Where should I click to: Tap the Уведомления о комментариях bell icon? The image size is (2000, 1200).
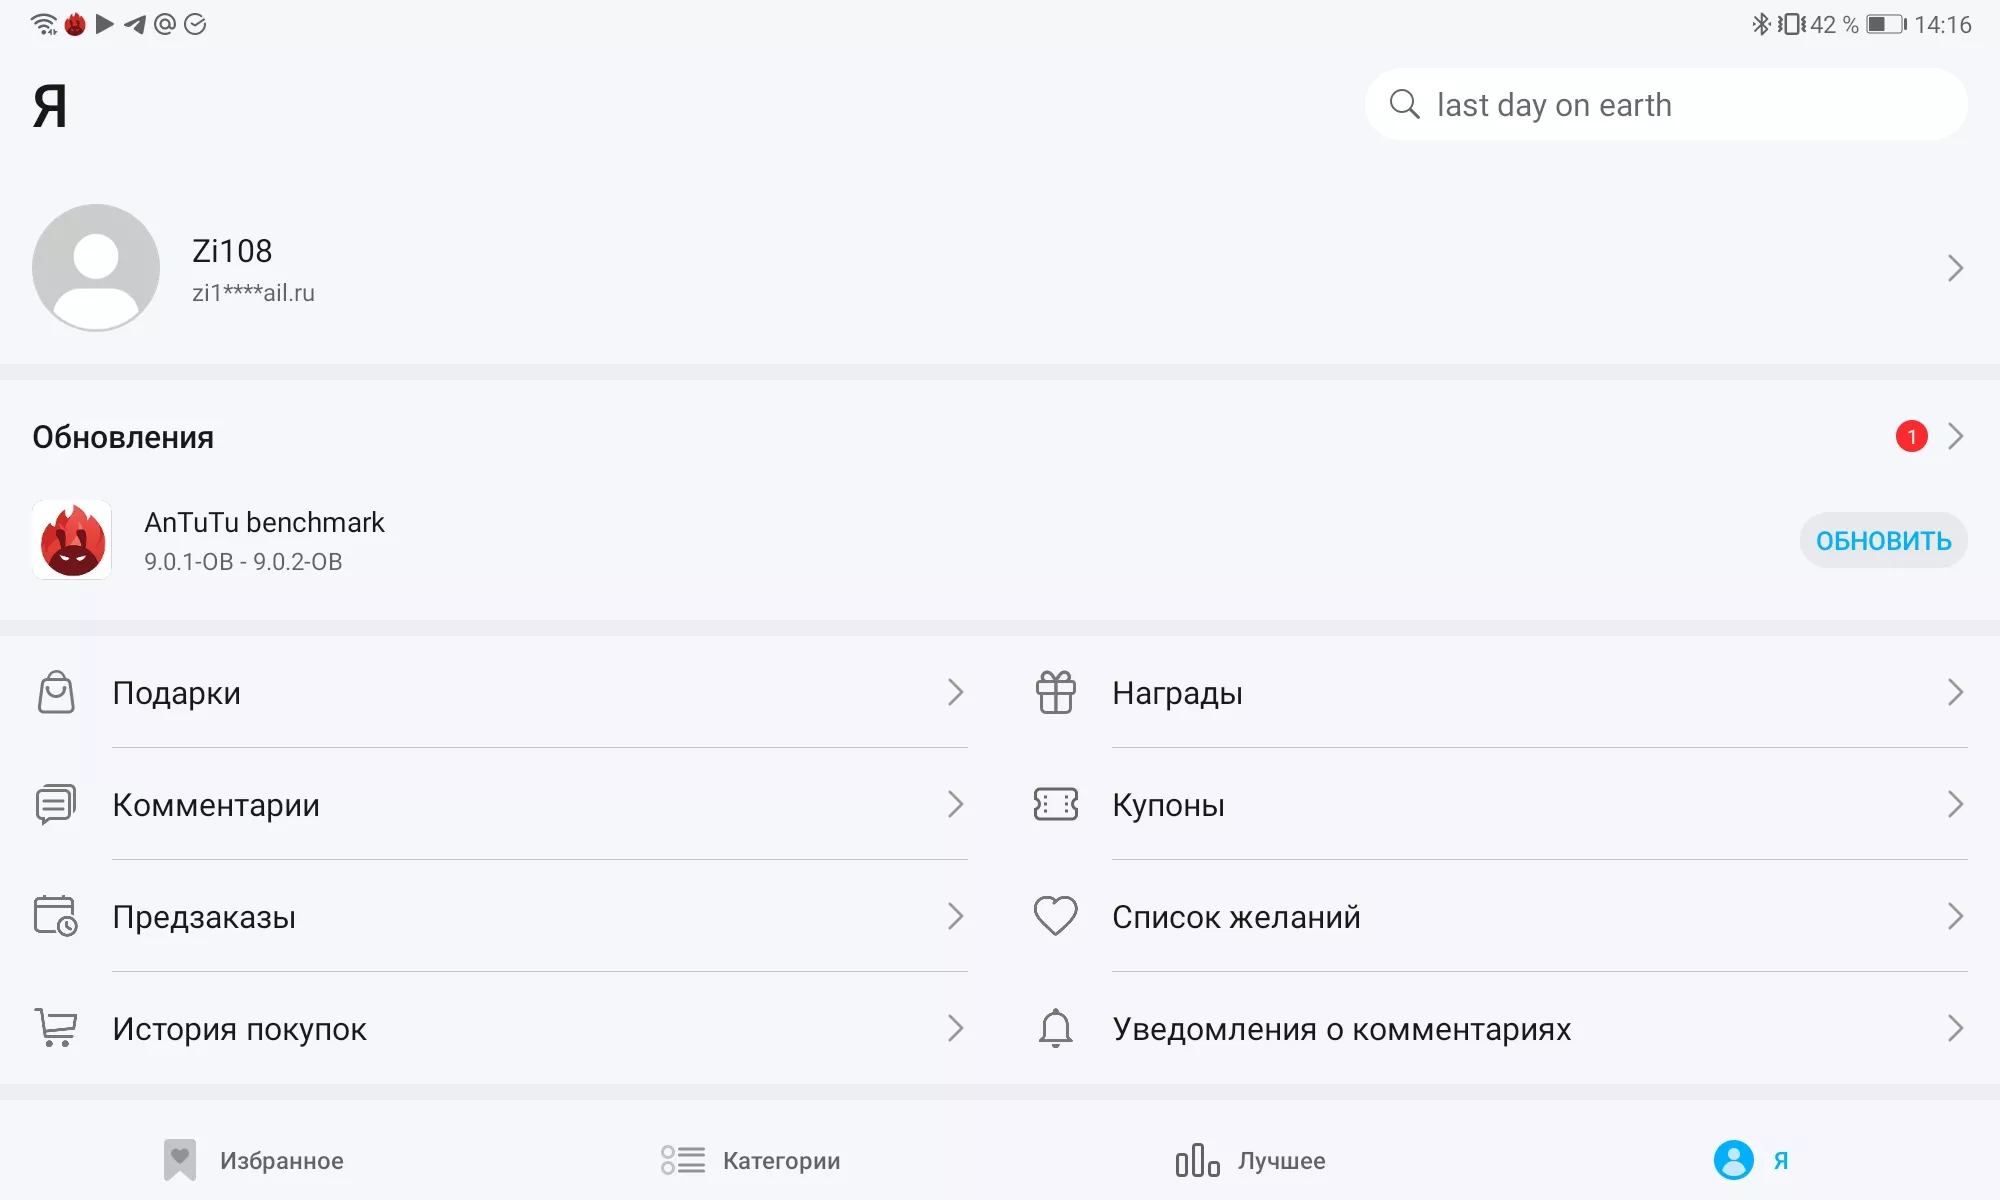tap(1056, 1028)
